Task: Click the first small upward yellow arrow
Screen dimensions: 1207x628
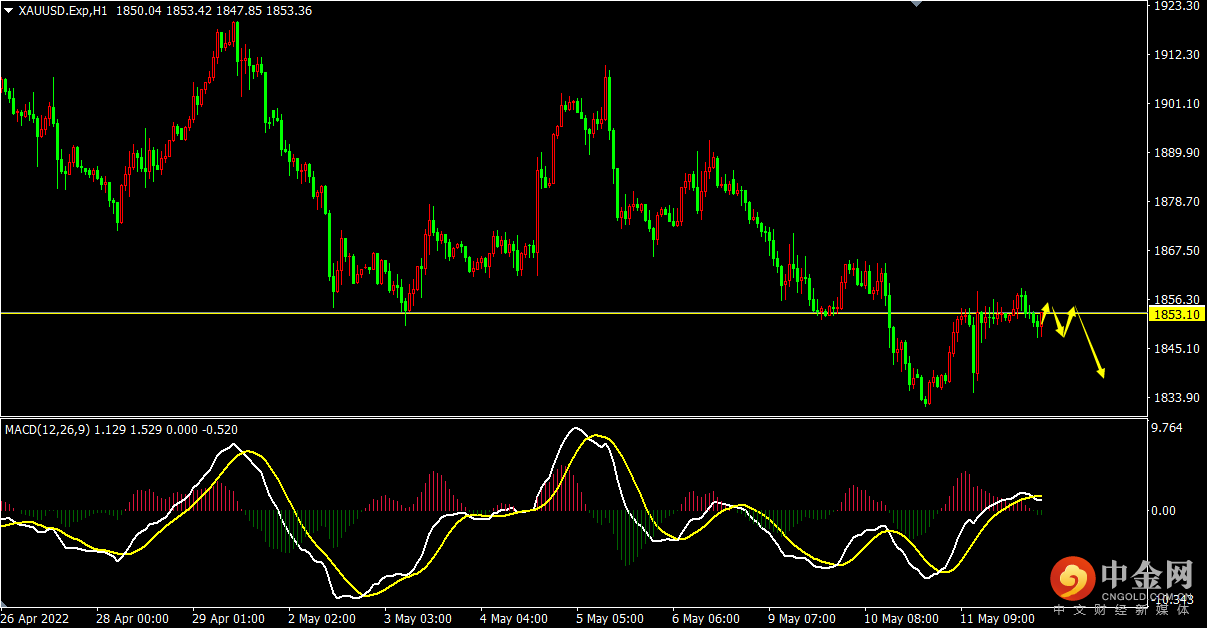Action: point(1046,308)
